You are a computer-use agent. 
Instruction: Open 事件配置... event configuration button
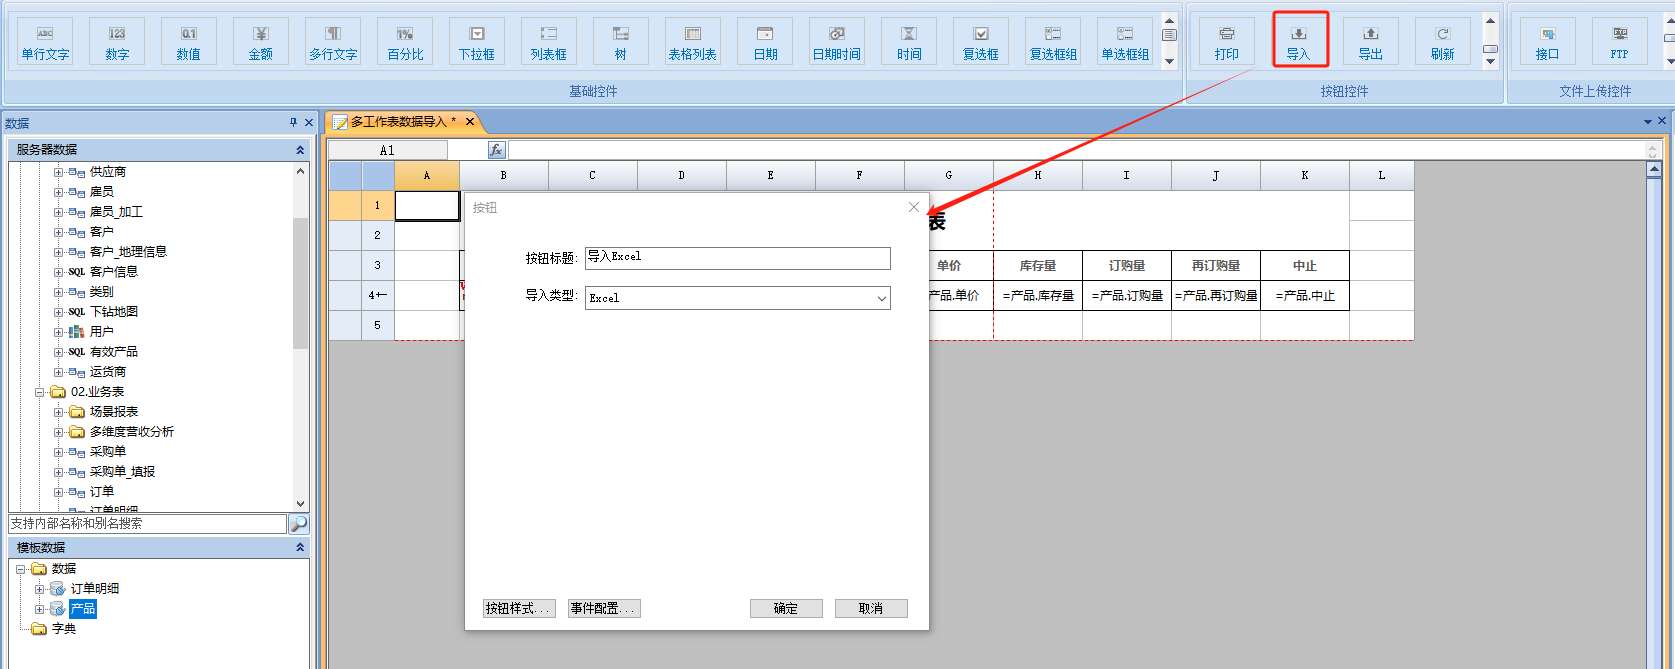603,608
